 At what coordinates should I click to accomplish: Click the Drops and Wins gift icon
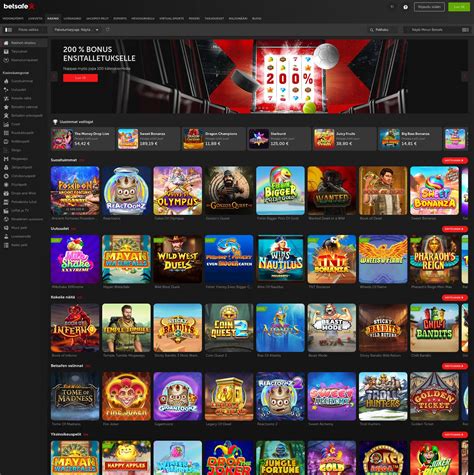(6, 193)
